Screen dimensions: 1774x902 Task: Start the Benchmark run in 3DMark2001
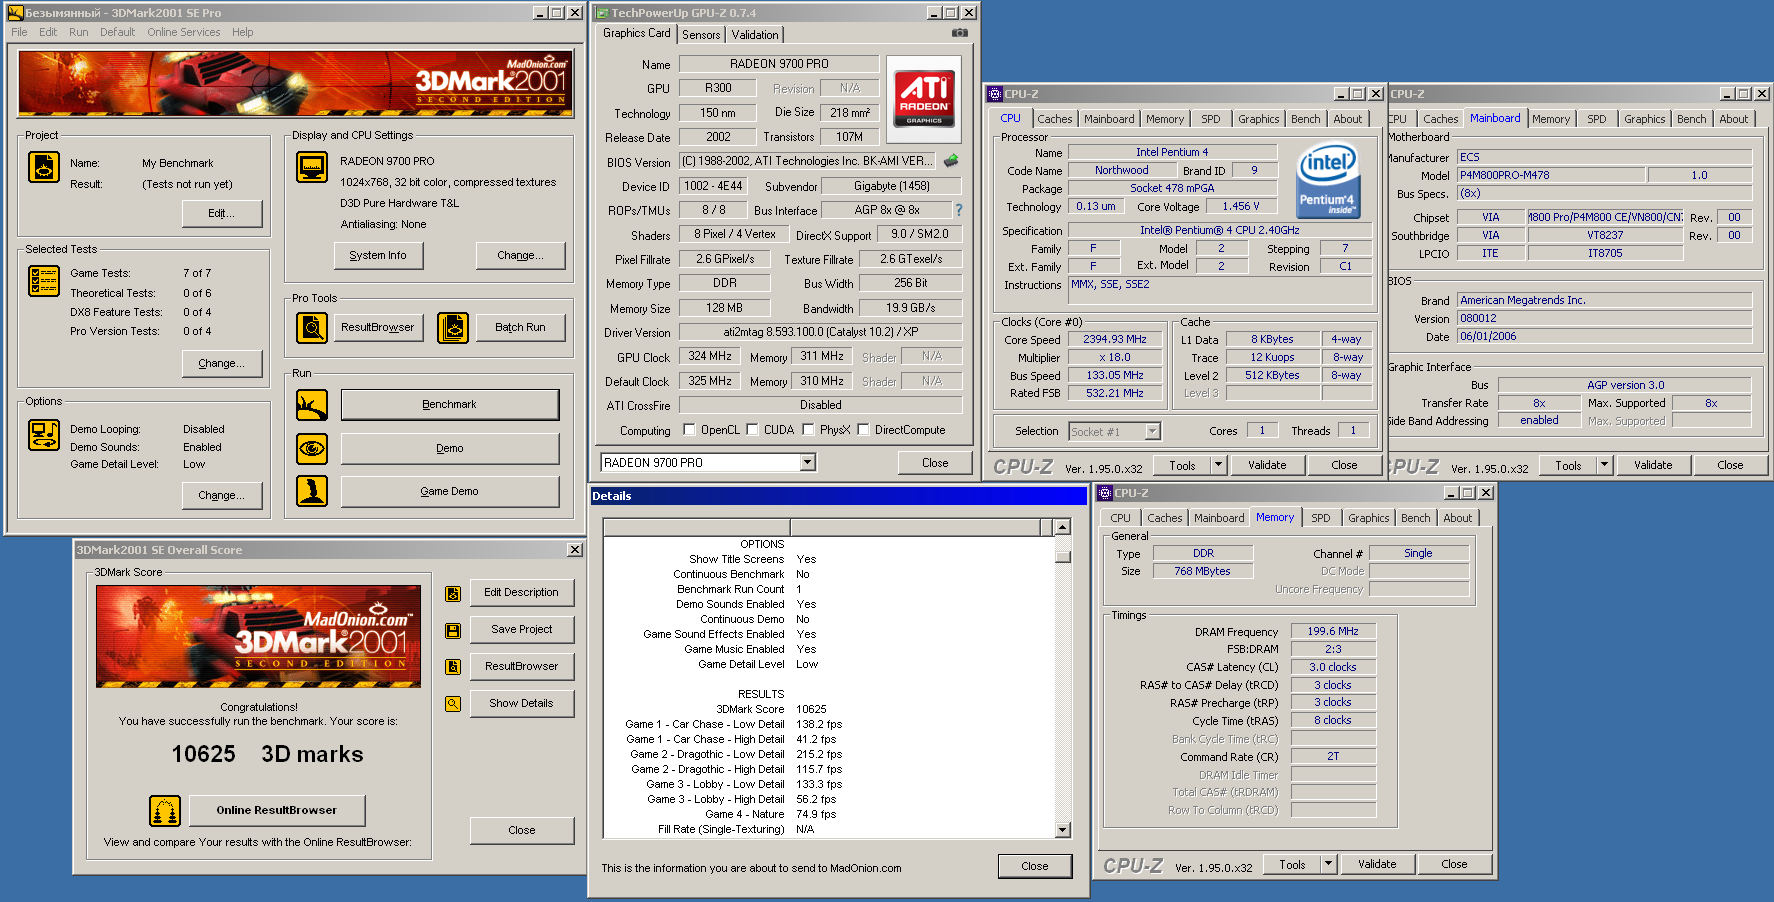(x=450, y=405)
